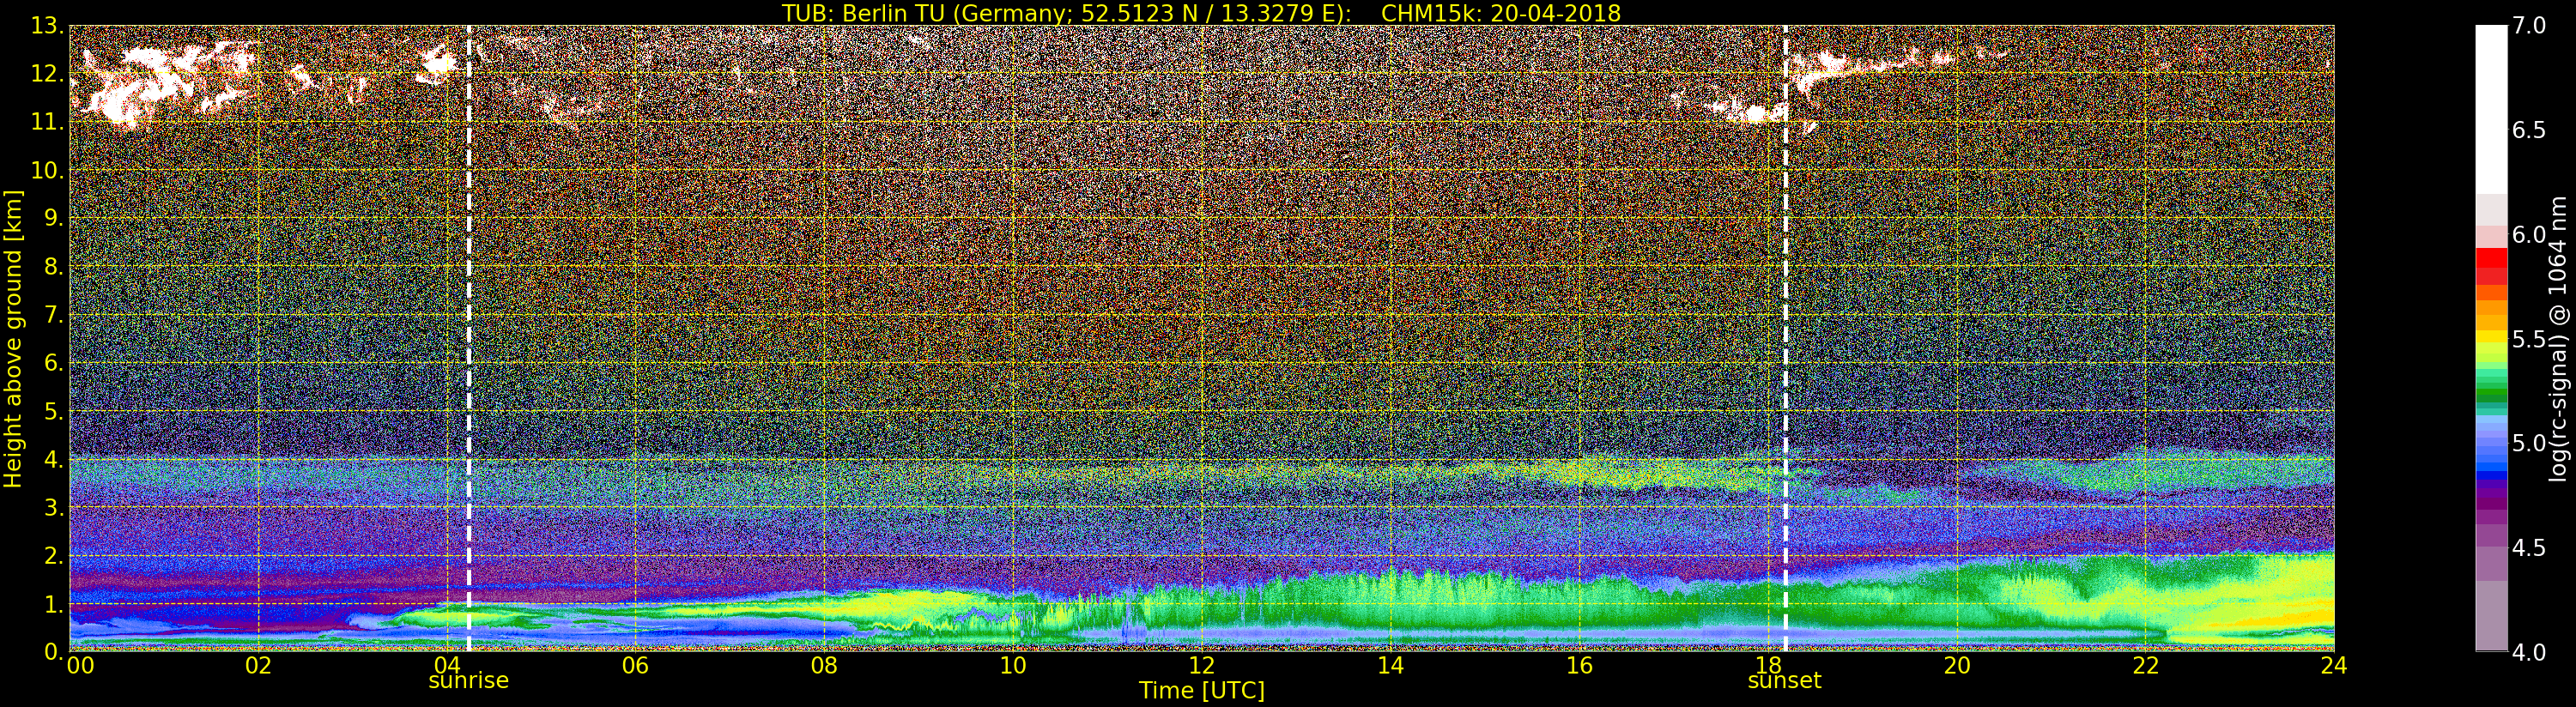Click the x-axis tick label '20'
The height and width of the screenshot is (707, 2576).
pos(1956,666)
